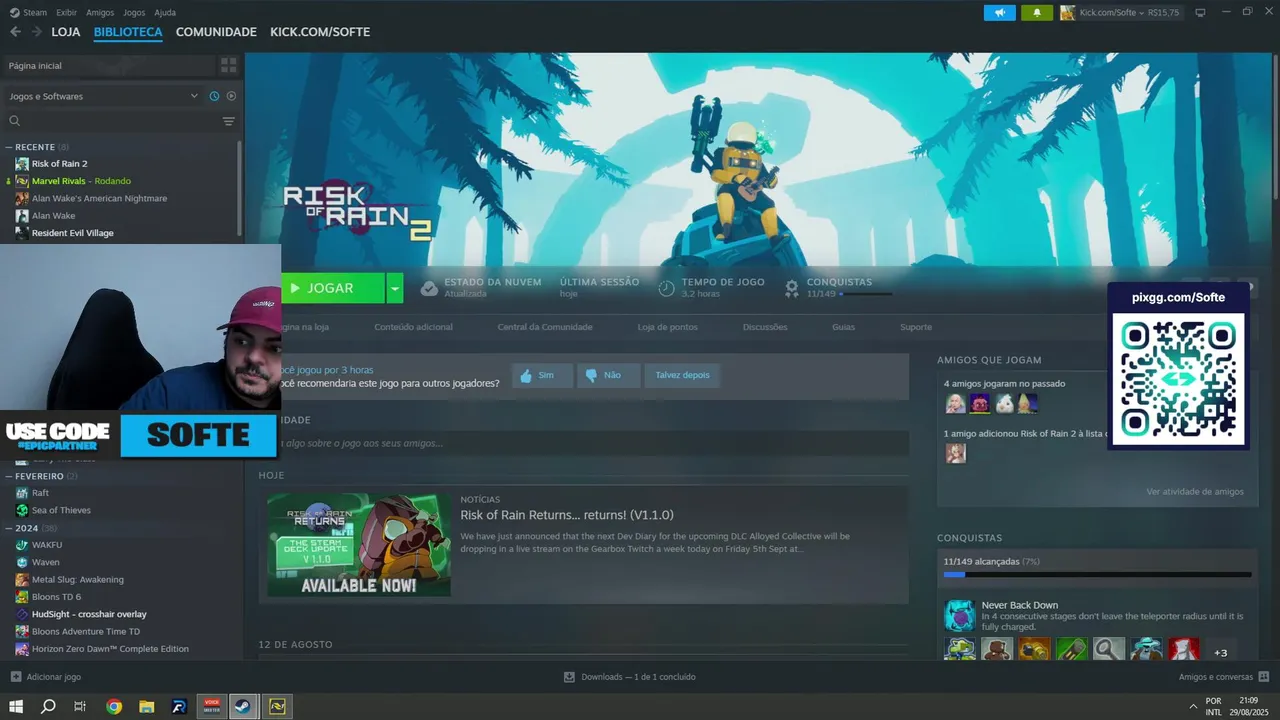
Task: Go back with the left arrow
Action: pos(15,32)
